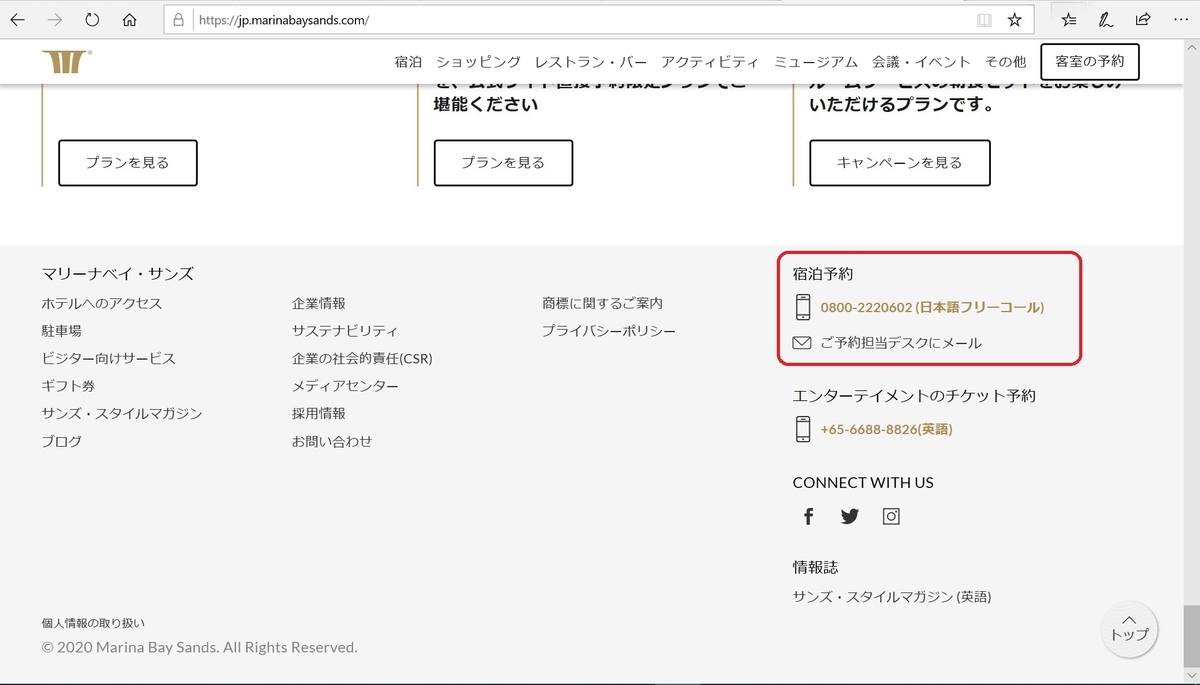Open the Favorites hub icon
The image size is (1200, 685).
1069,20
